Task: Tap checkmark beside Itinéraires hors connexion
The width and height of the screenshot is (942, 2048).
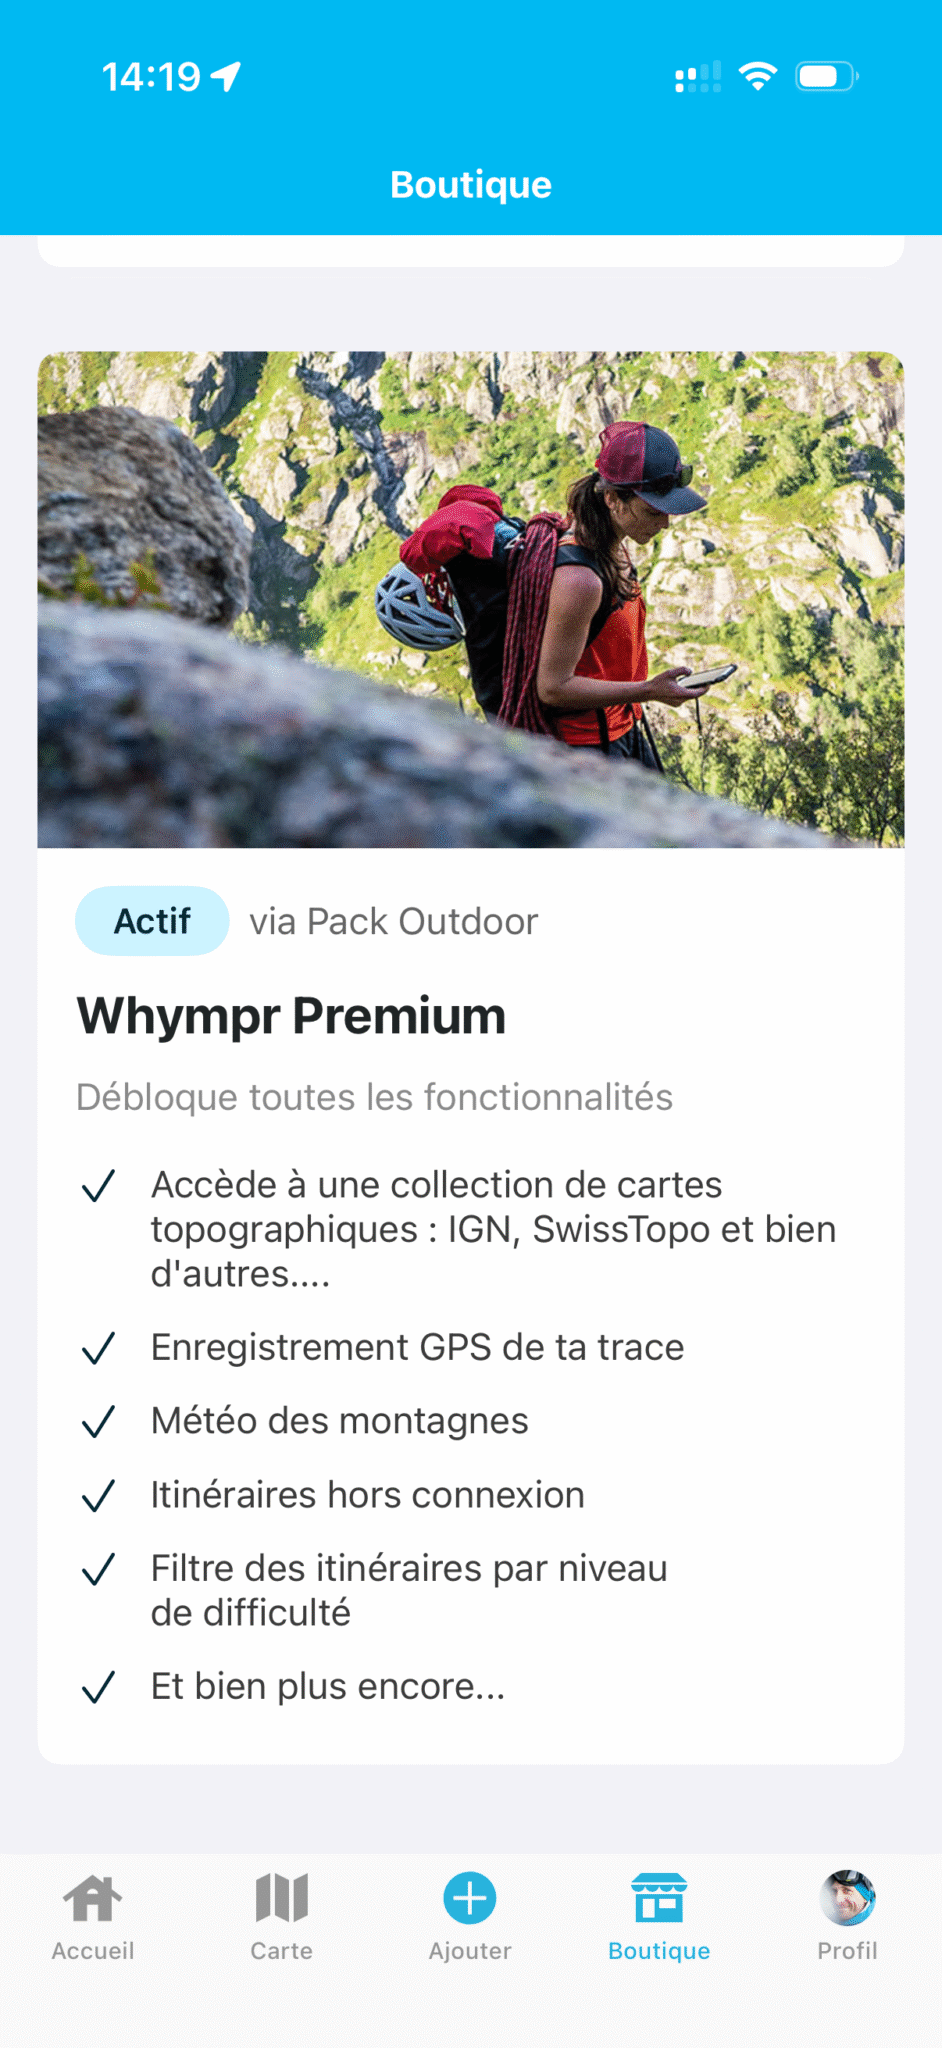Action: click(x=99, y=1495)
